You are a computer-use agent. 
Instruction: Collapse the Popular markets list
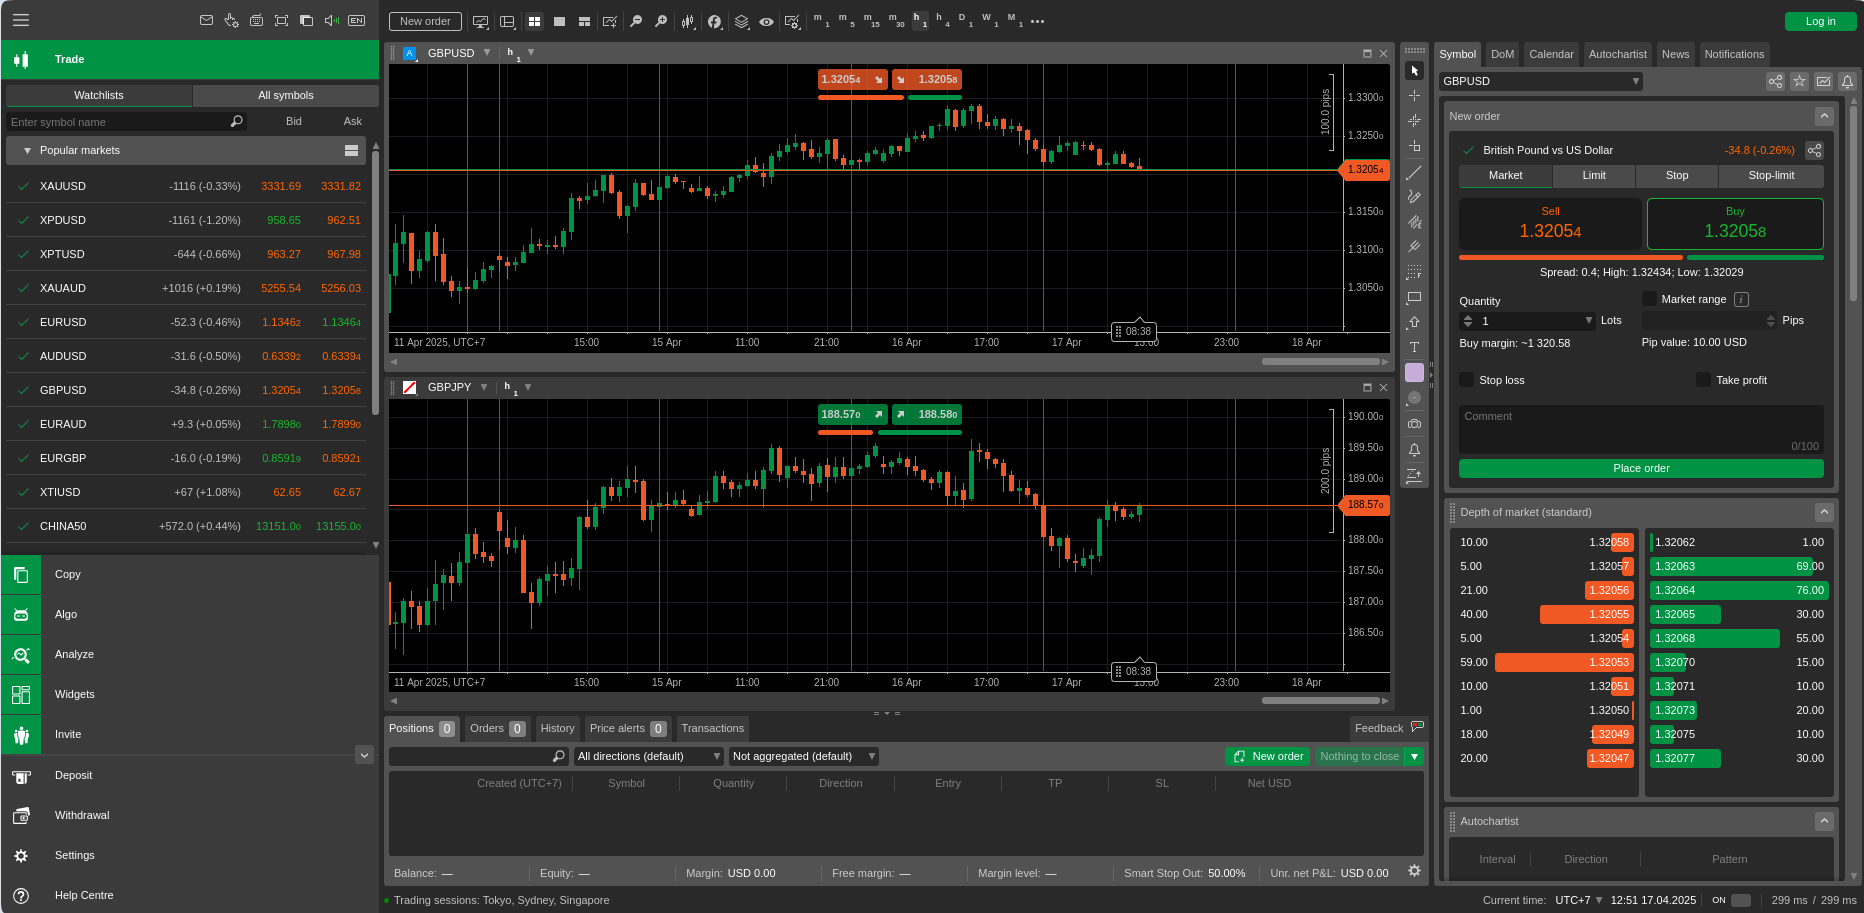click(x=27, y=150)
